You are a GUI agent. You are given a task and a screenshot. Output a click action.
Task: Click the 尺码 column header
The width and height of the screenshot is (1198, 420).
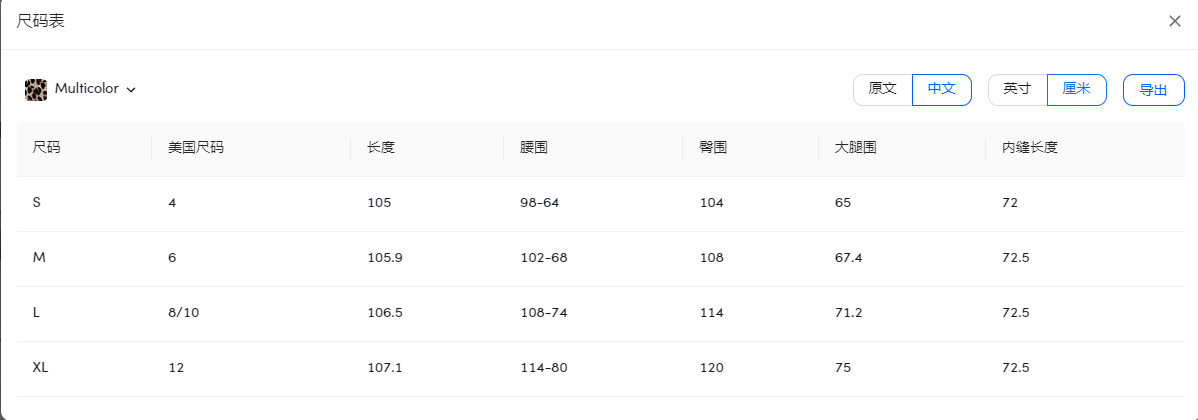pos(47,148)
